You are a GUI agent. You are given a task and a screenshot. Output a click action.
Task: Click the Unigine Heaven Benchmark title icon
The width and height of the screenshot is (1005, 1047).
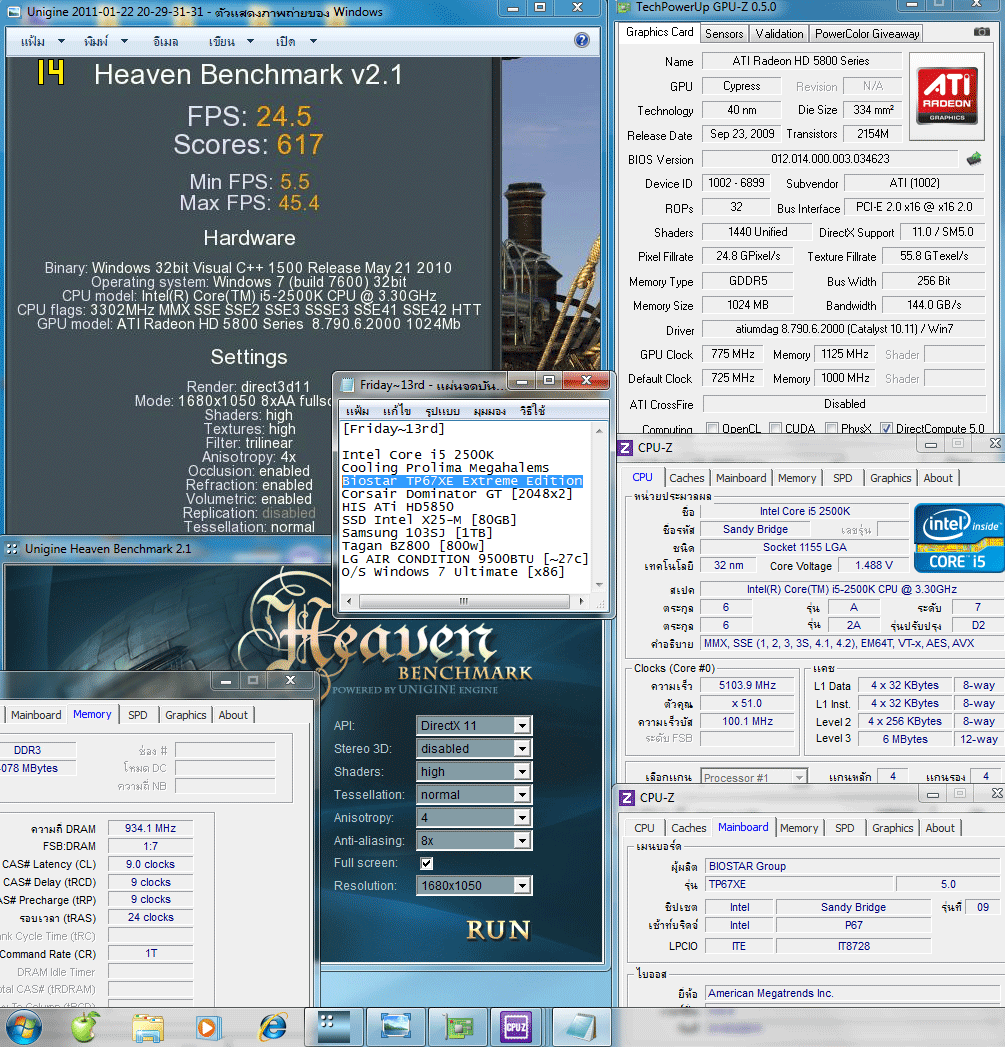12,549
